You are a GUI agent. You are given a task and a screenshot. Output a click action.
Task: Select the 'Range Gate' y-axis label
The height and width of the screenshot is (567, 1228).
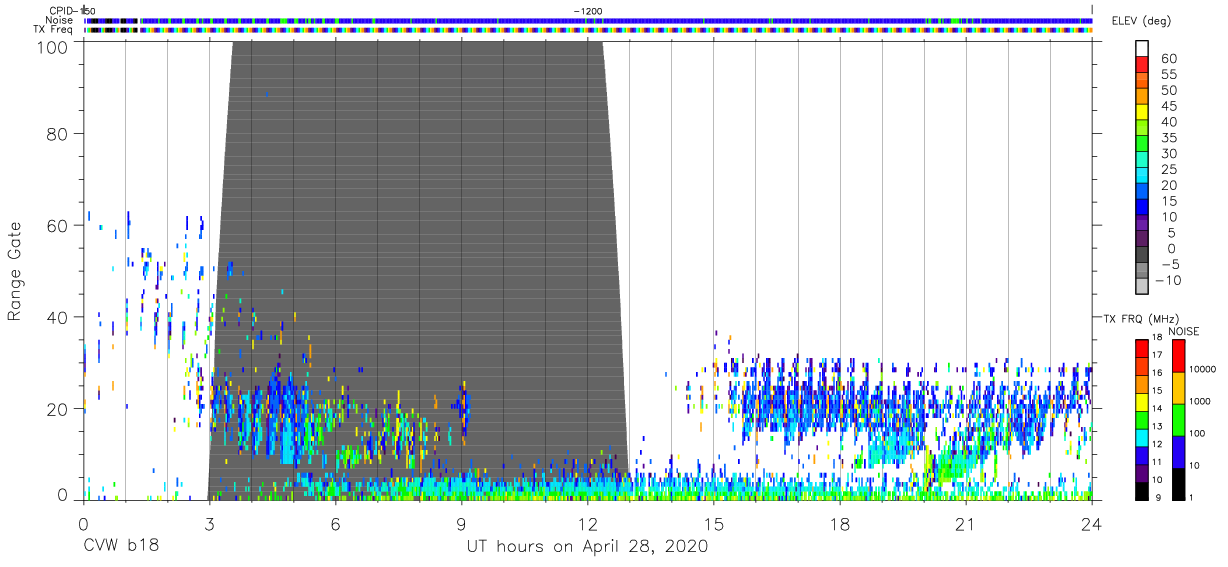(x=15, y=271)
